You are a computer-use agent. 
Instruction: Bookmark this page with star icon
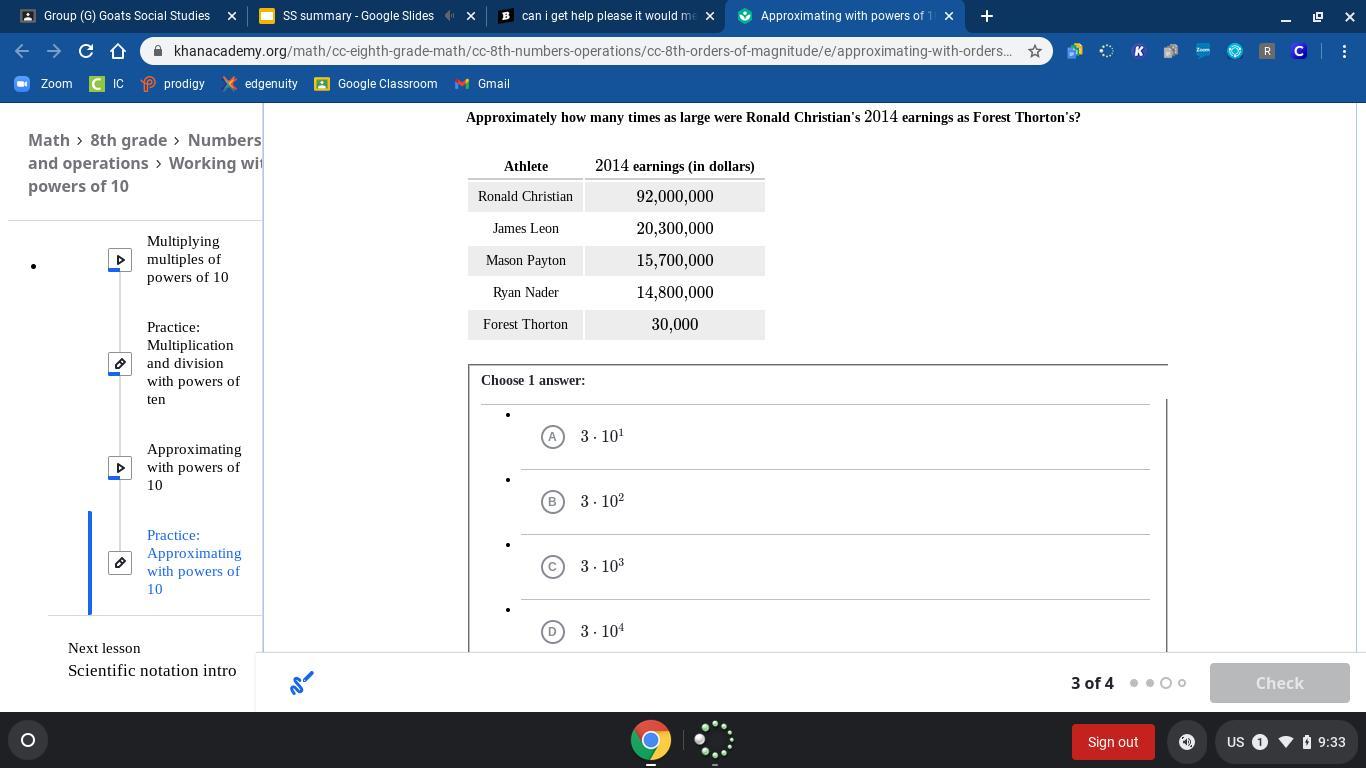[x=1035, y=51]
